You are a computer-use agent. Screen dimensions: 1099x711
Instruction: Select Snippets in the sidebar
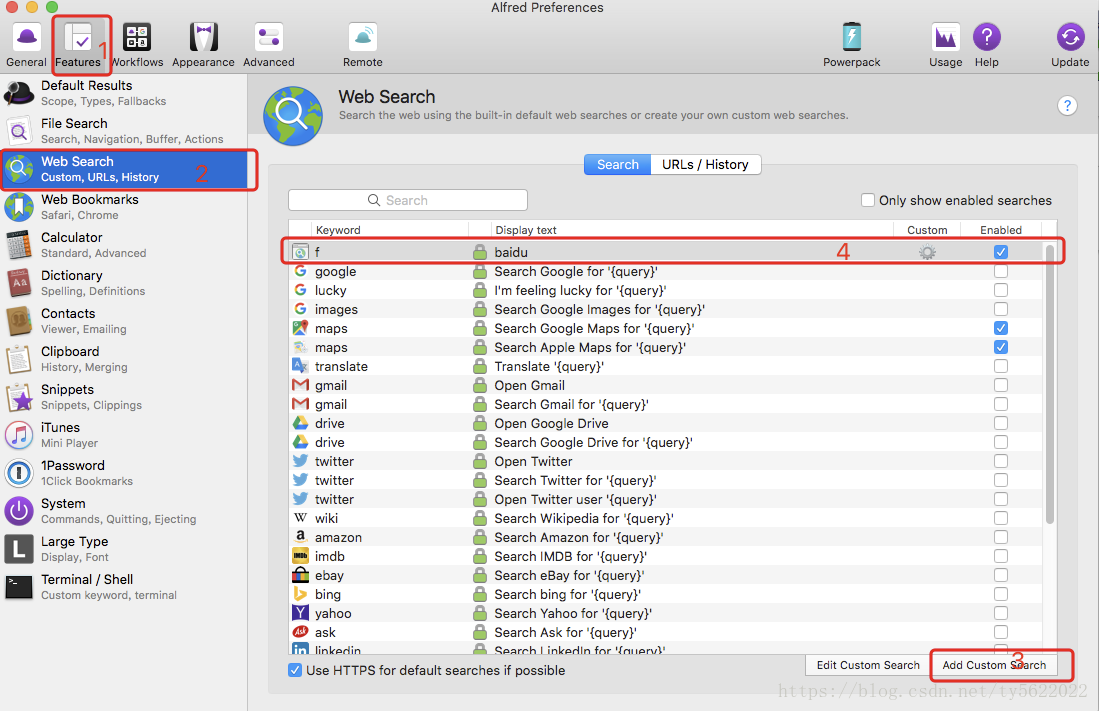point(123,397)
